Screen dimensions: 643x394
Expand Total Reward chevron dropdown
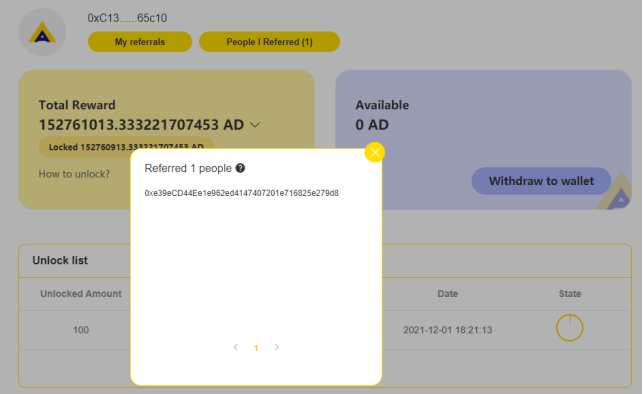pyautogui.click(x=255, y=125)
